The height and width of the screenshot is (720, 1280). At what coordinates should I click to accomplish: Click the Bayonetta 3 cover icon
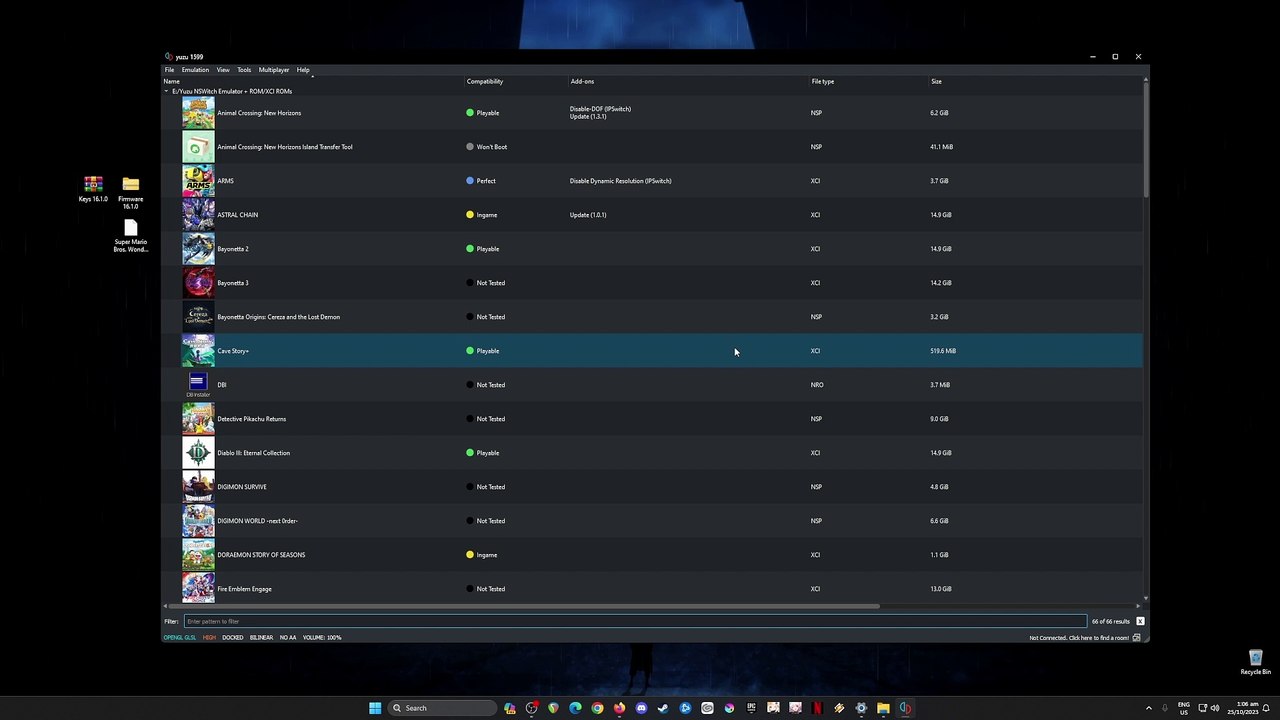pyautogui.click(x=198, y=283)
